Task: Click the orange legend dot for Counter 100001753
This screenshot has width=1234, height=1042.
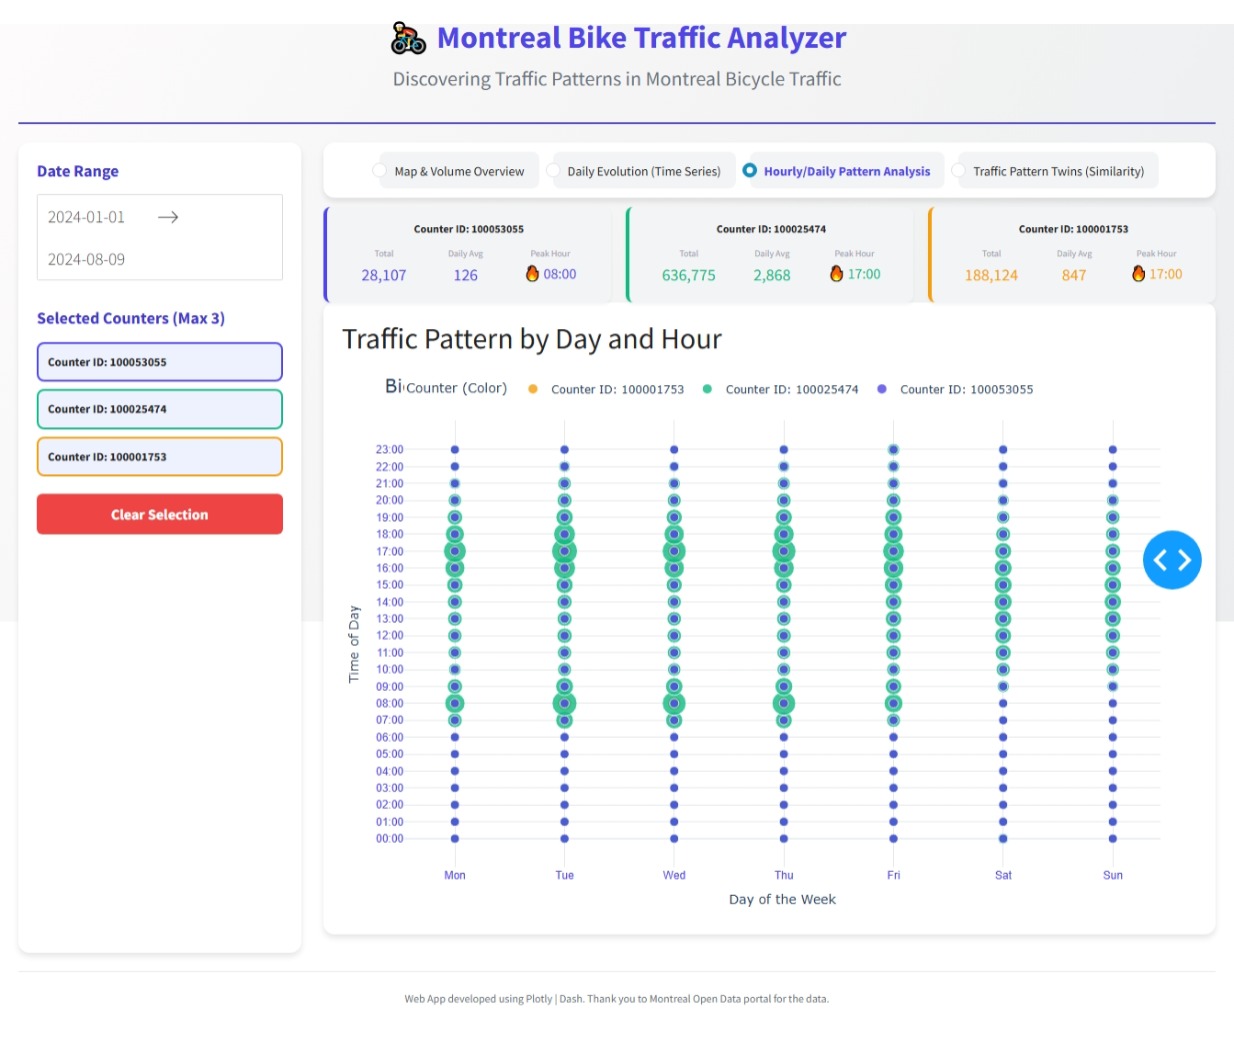Action: click(x=533, y=389)
